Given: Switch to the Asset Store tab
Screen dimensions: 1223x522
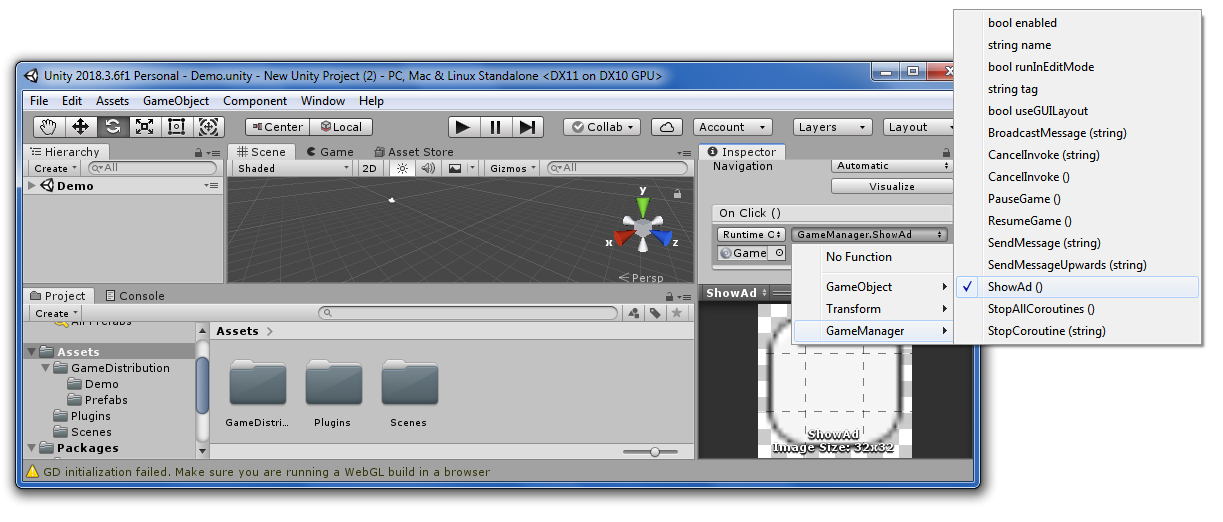Looking at the screenshot, I should tap(412, 152).
